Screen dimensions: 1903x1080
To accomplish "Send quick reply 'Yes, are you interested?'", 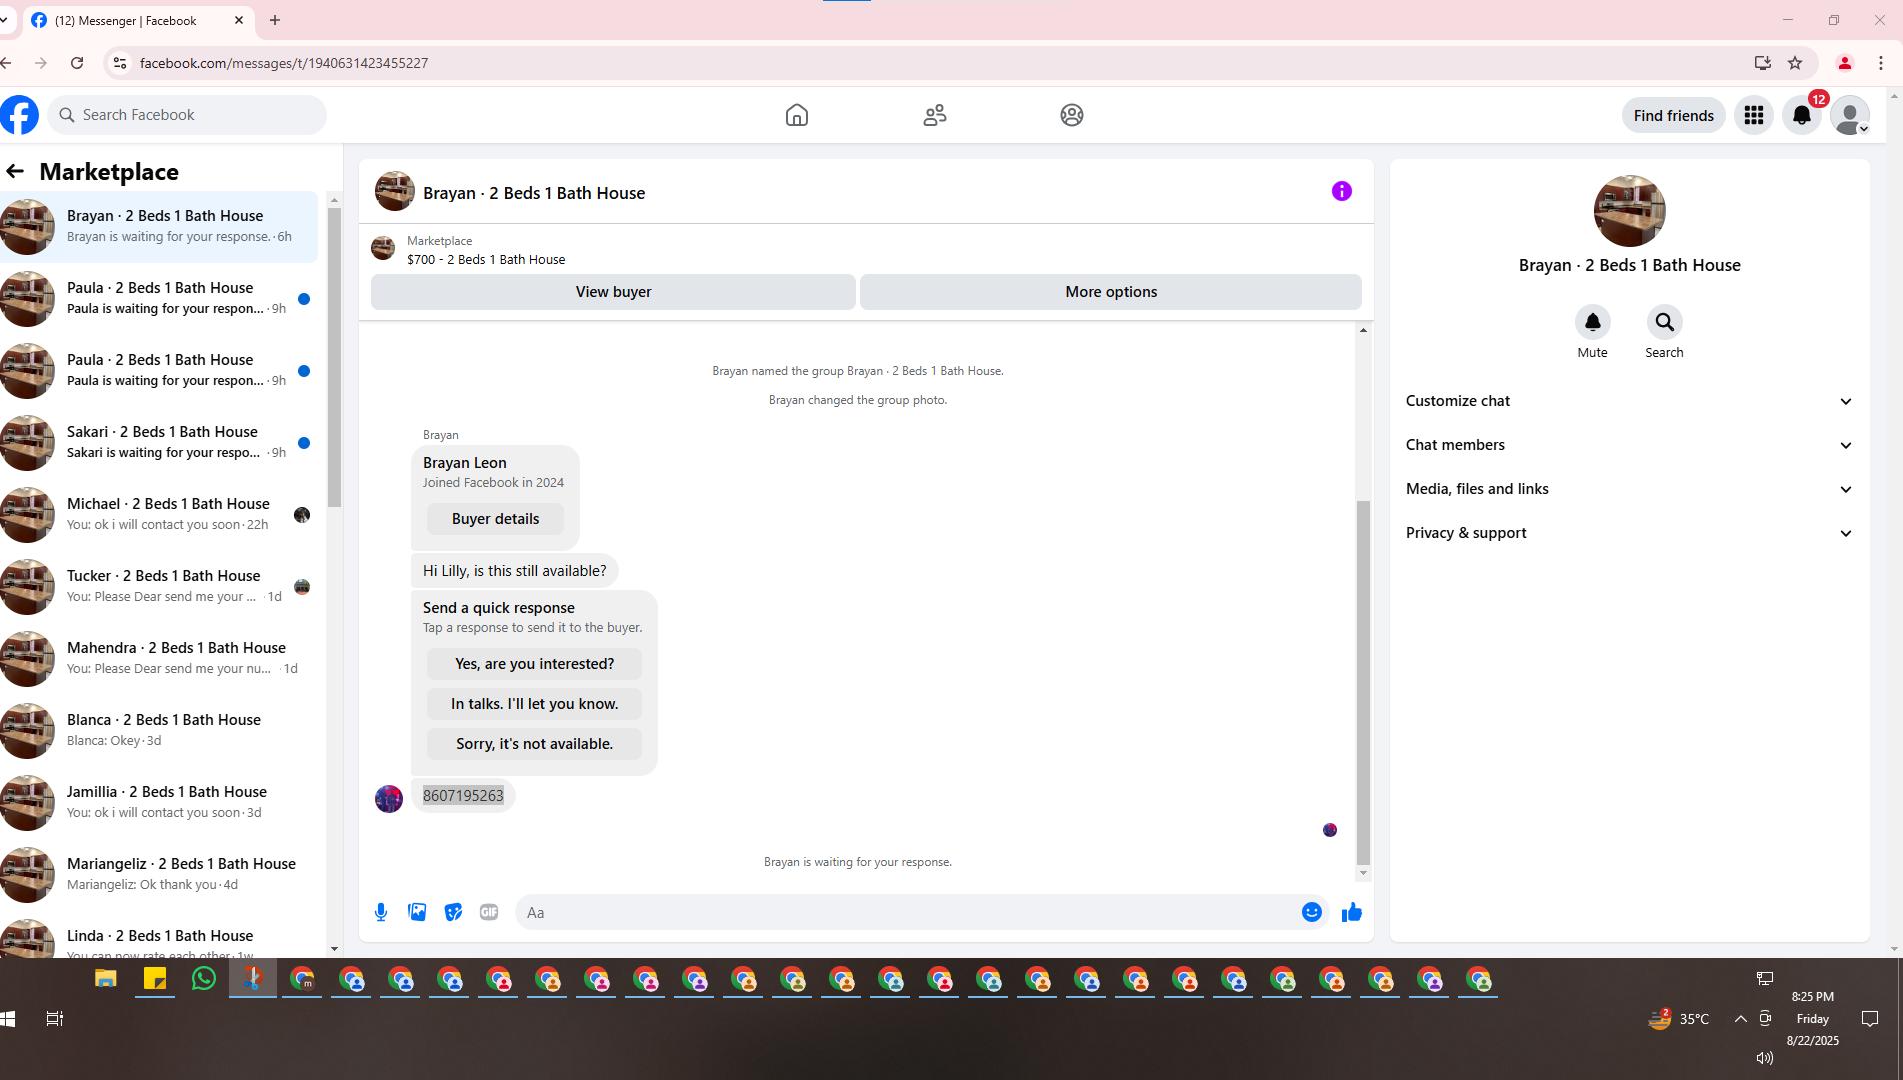I will [534, 664].
